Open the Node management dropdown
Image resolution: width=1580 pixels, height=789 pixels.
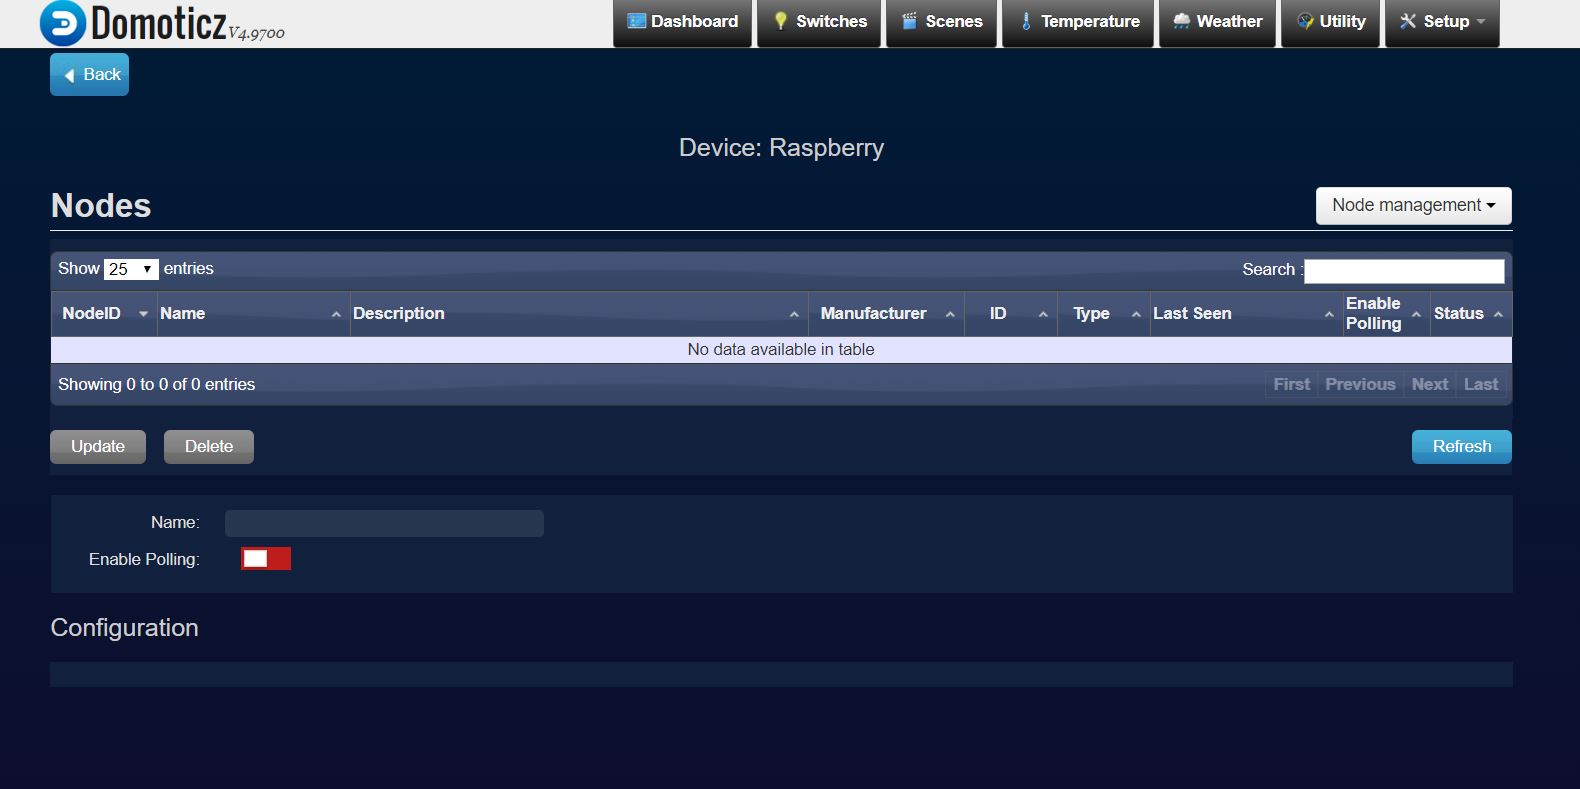(x=1413, y=206)
